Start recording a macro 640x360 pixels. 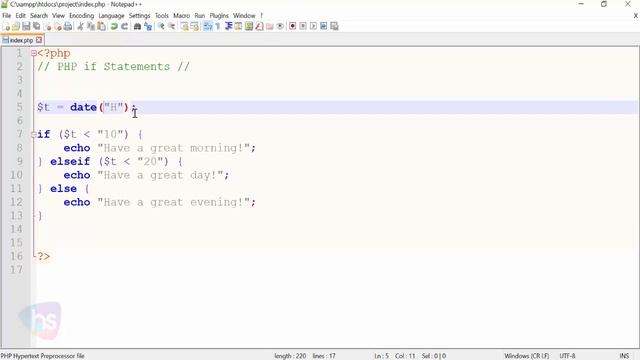tap(292, 27)
